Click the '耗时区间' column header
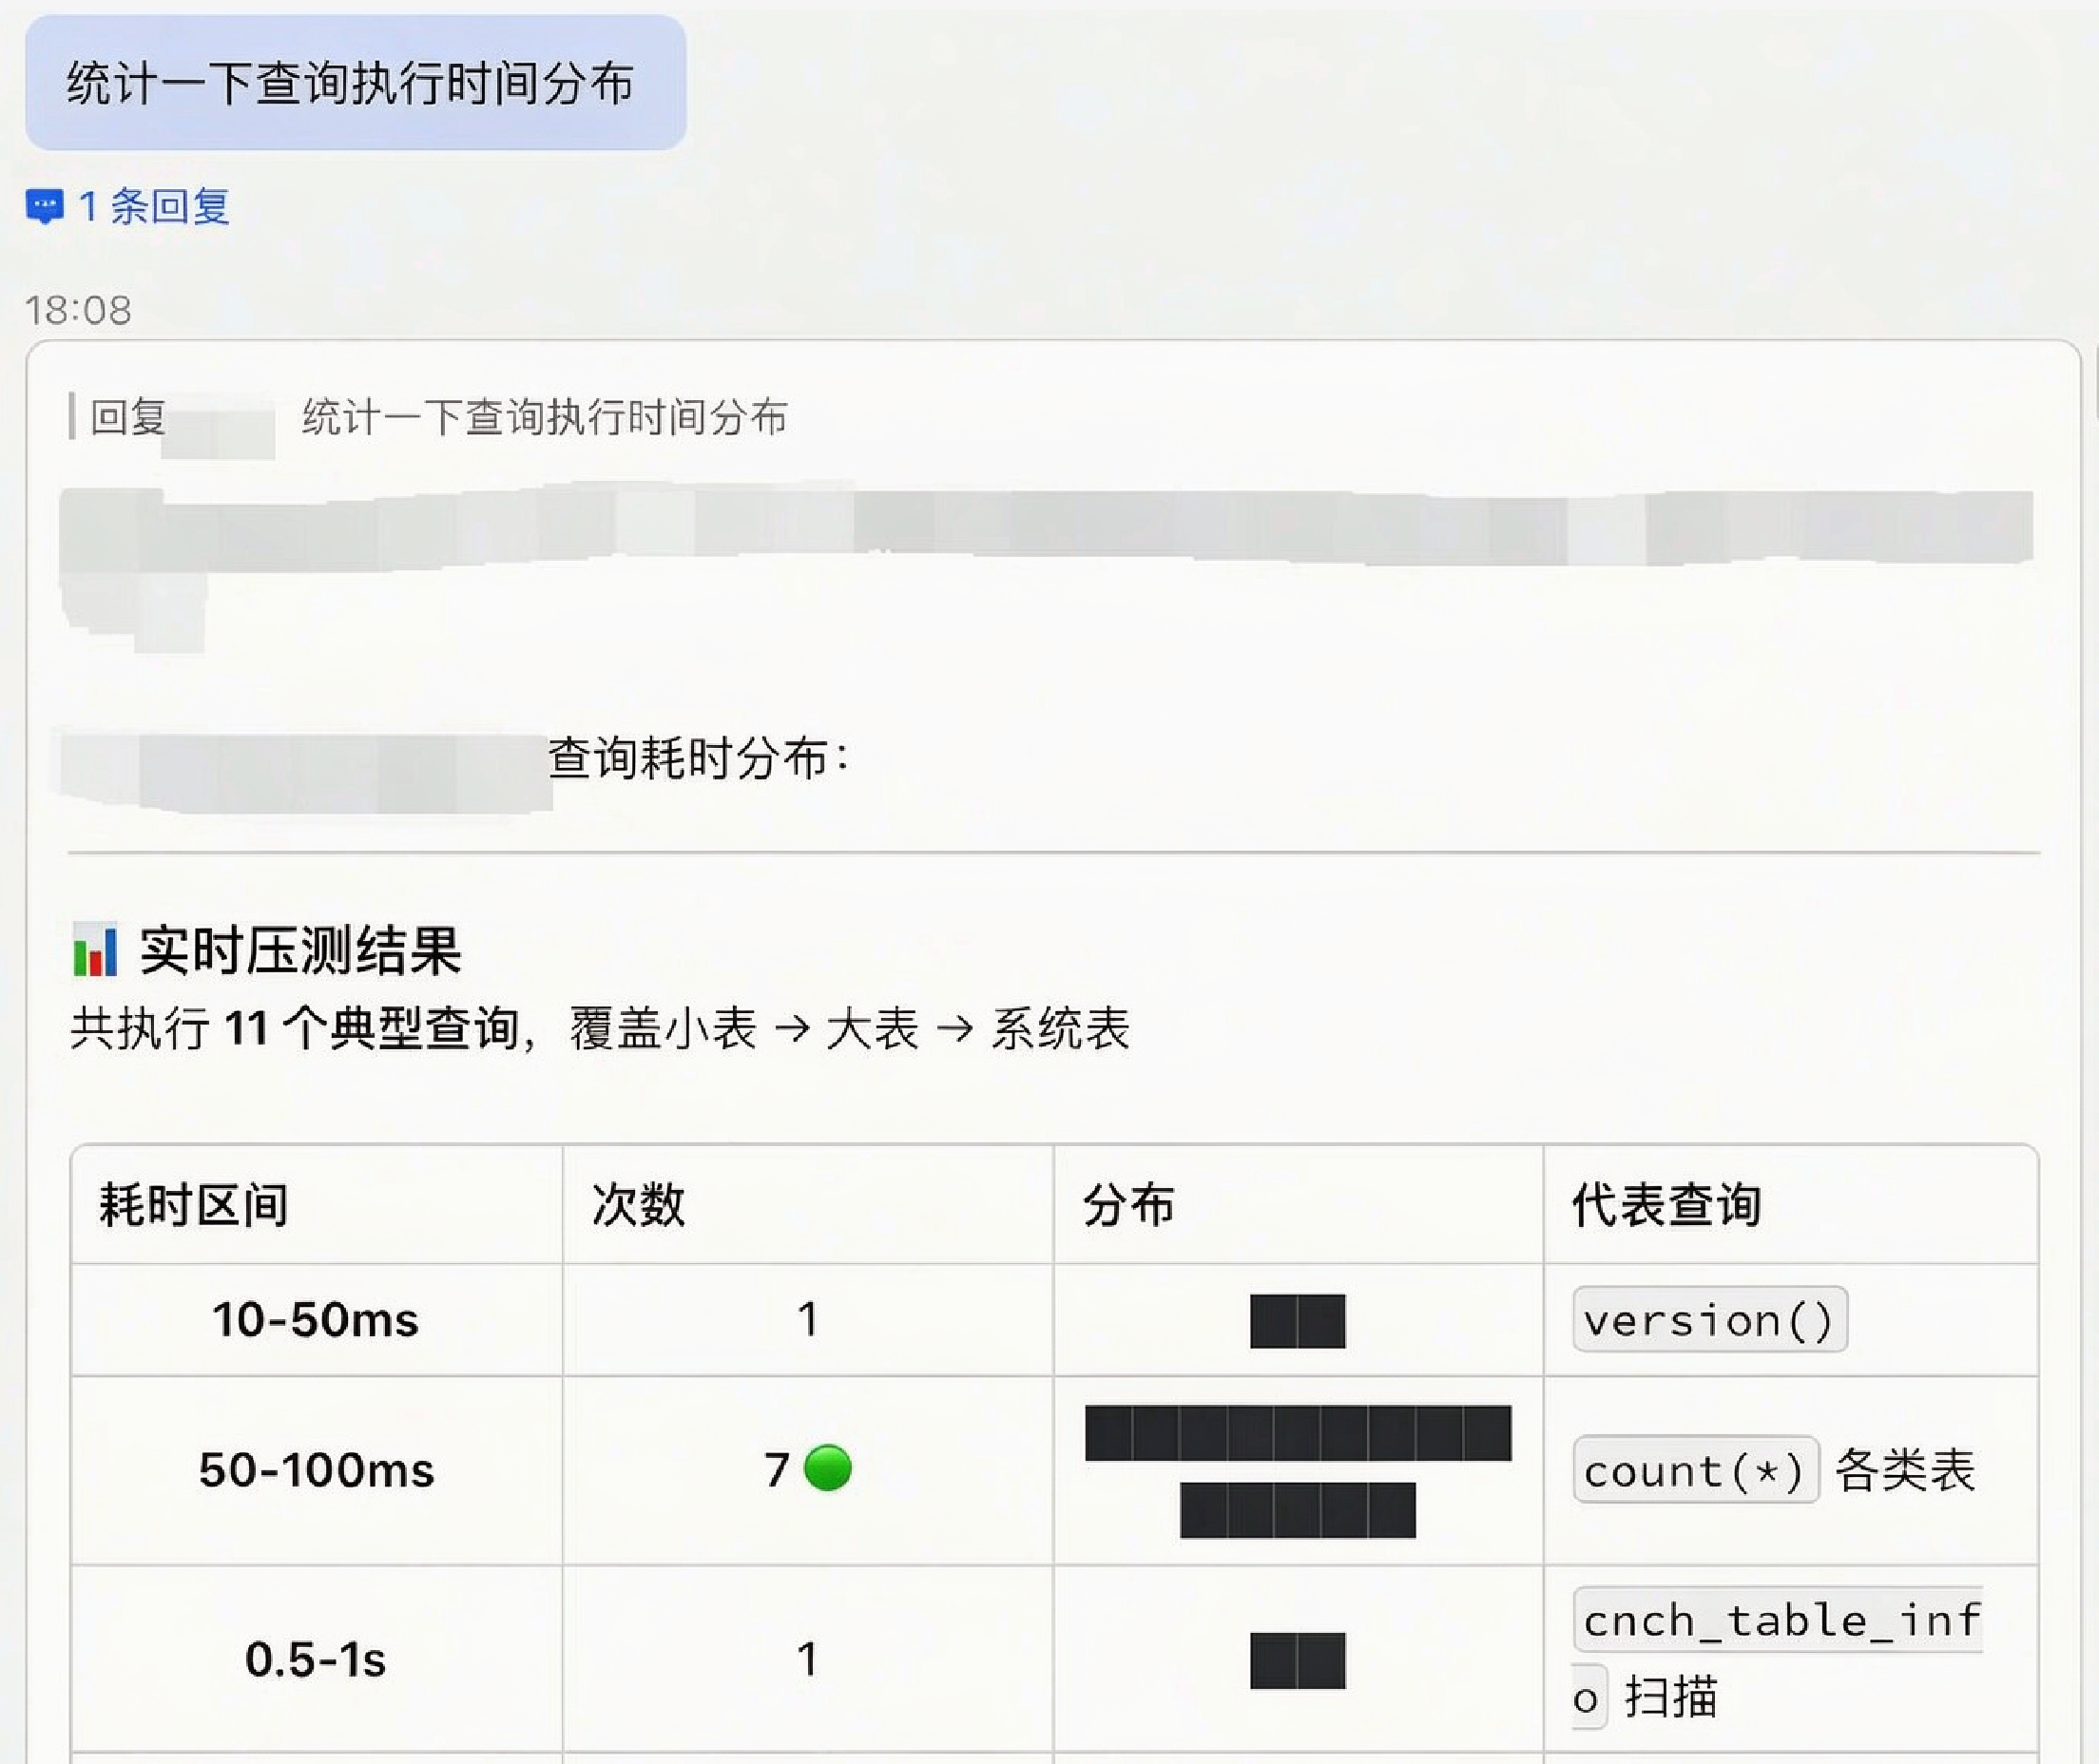Image resolution: width=2099 pixels, height=1764 pixels. click(x=194, y=1204)
